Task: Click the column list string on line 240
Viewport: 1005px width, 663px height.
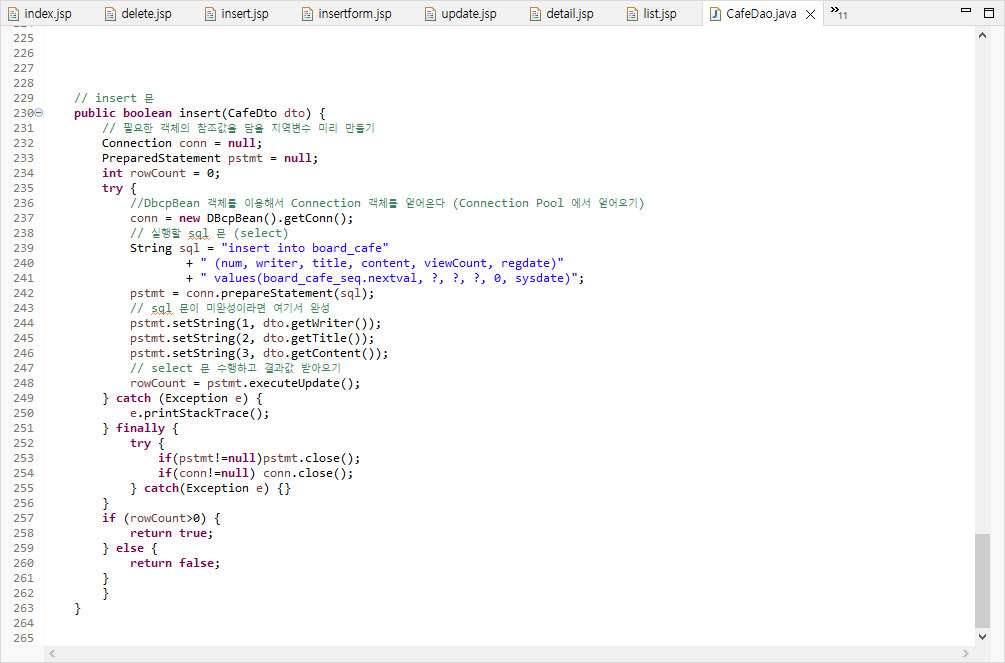Action: [382, 263]
